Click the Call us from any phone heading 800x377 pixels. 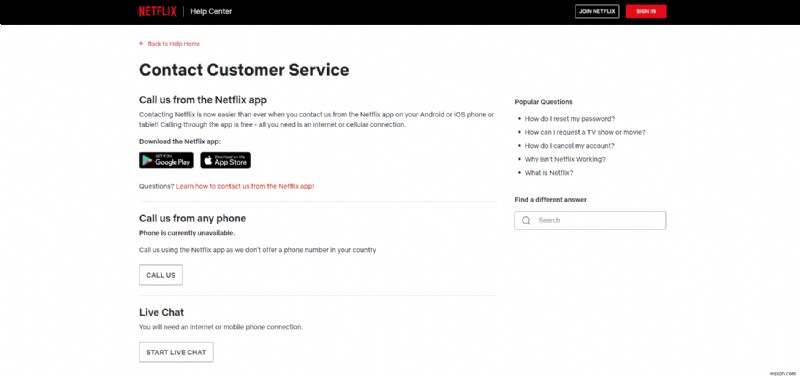(x=192, y=218)
